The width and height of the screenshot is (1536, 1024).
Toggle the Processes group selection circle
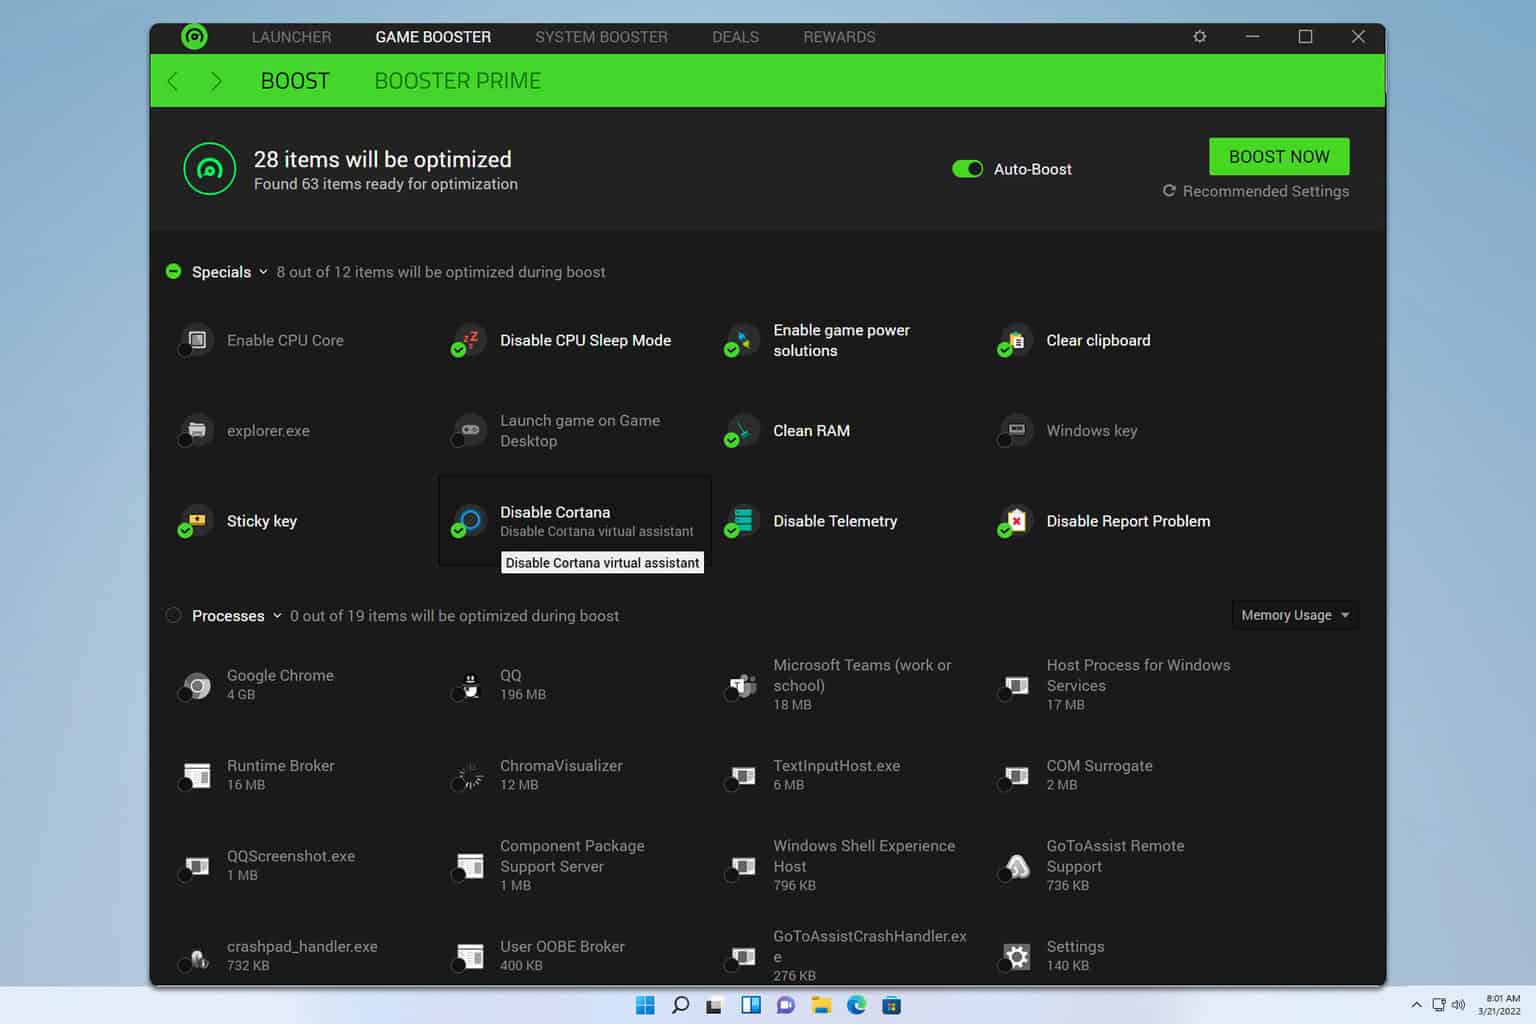point(173,616)
